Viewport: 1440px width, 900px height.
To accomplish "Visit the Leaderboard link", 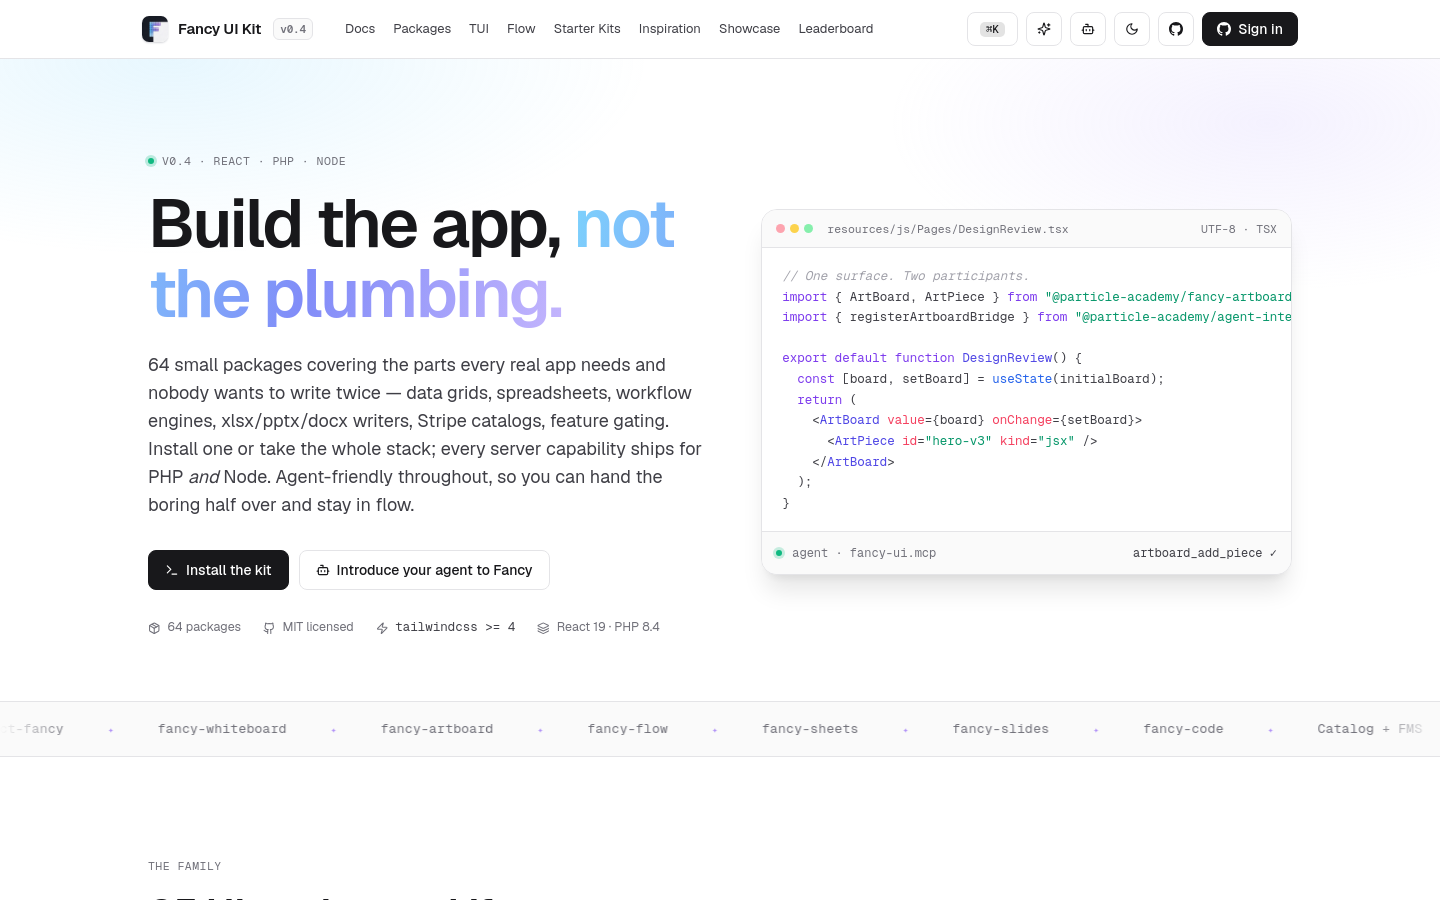I will pos(836,29).
